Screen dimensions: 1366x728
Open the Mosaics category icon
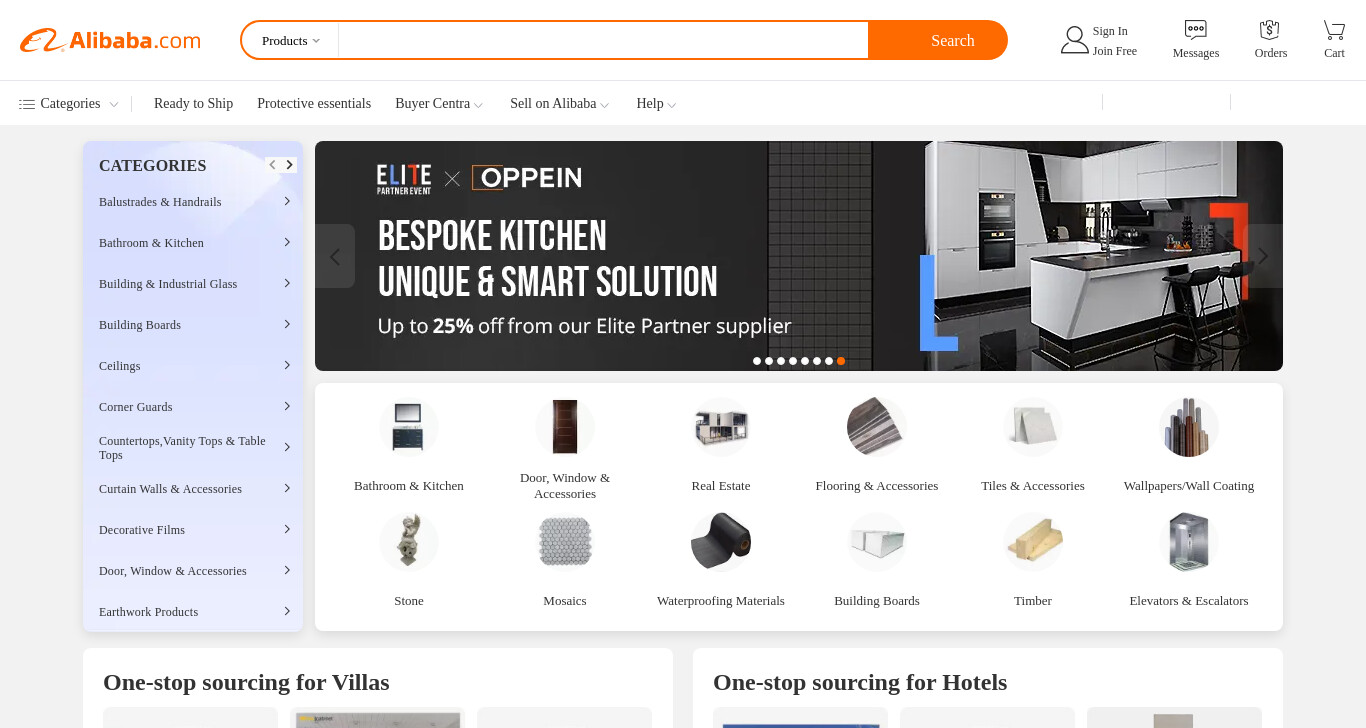pyautogui.click(x=565, y=542)
